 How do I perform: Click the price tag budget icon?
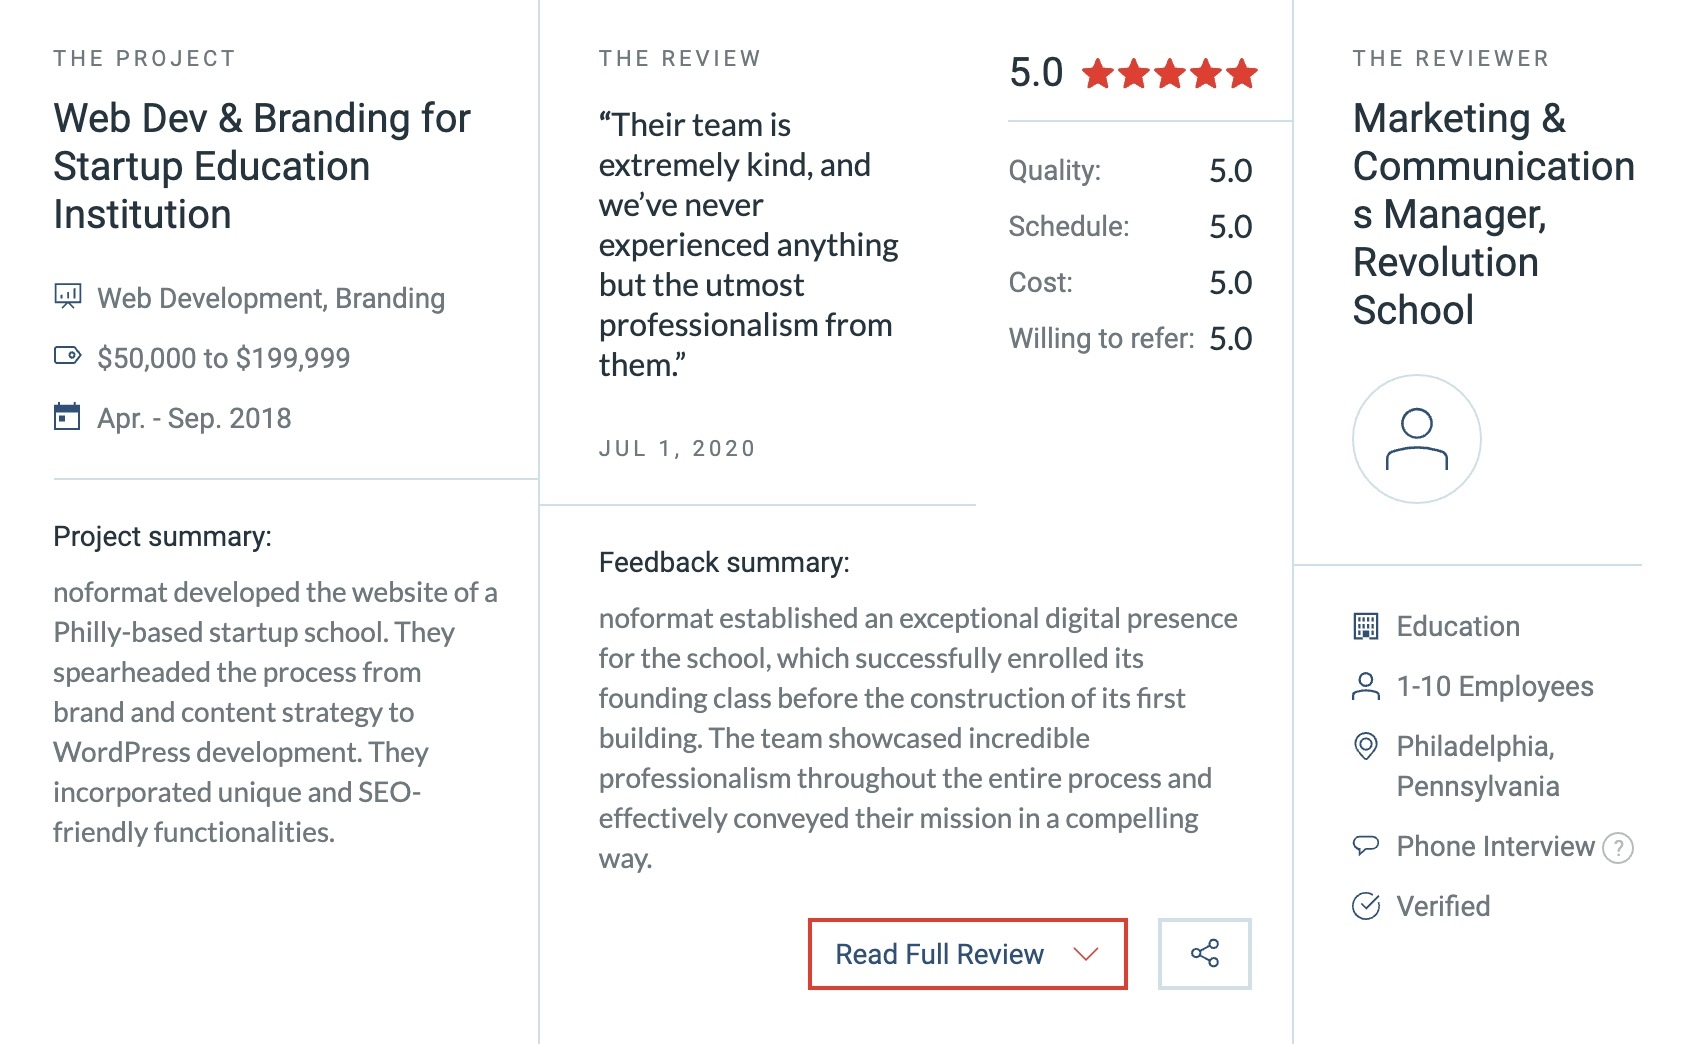point(67,355)
